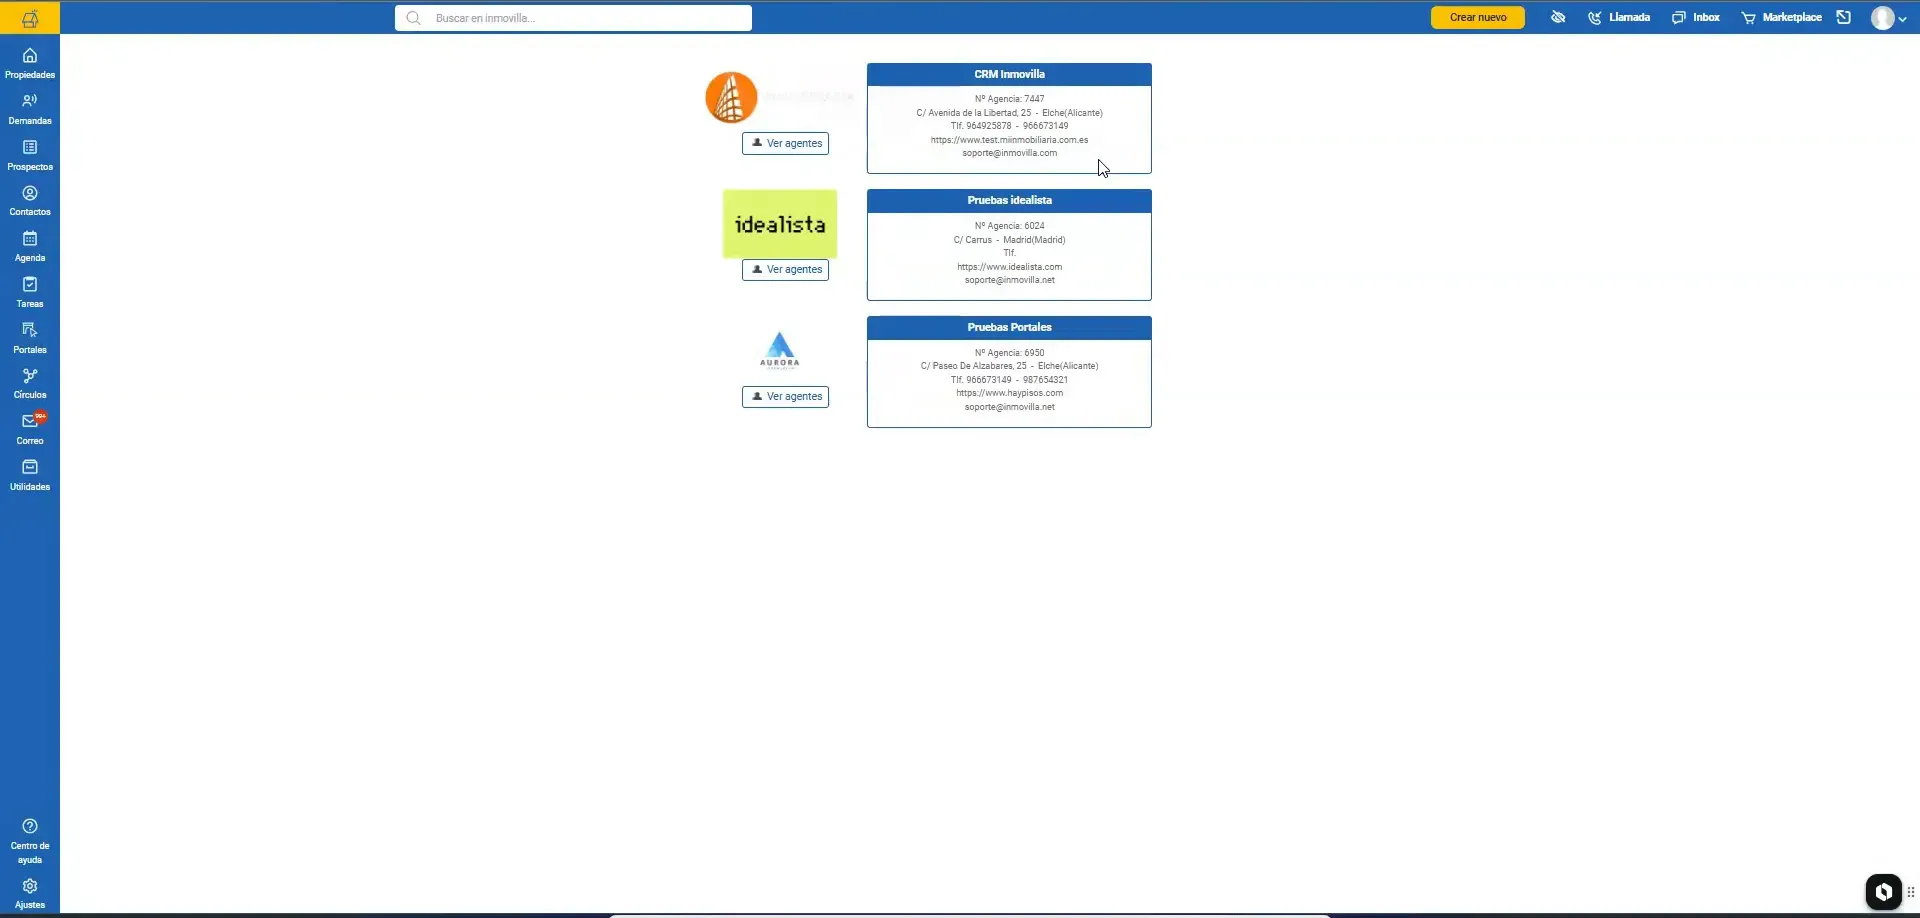Click the black floating widget icon
The image size is (1920, 918).
click(1883, 891)
